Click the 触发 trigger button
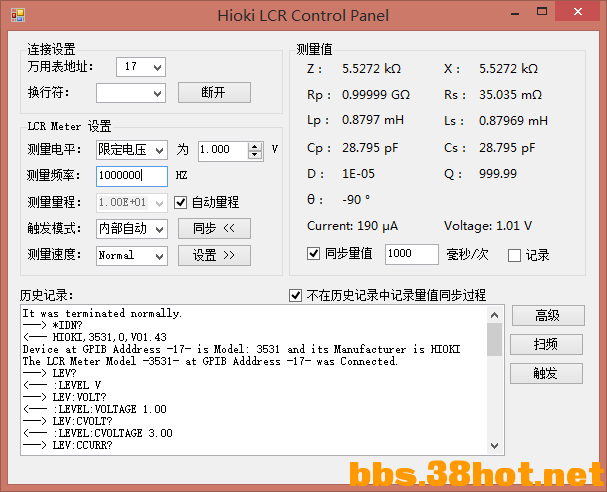Screen dimensions: 607x492 [546, 374]
